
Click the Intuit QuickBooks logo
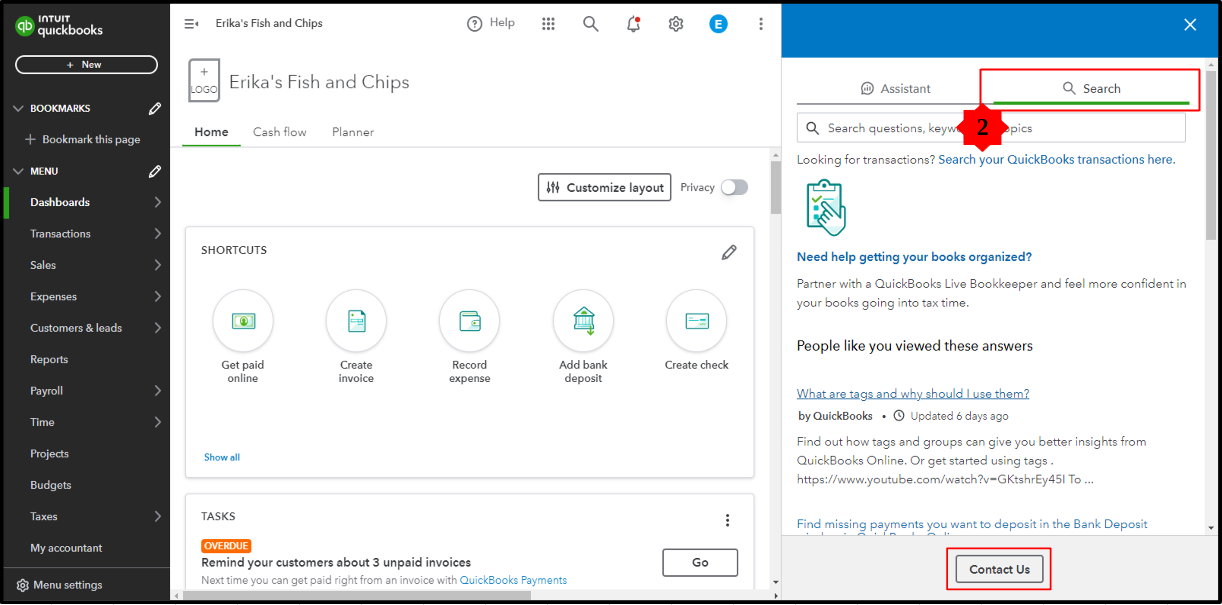pyautogui.click(x=59, y=26)
